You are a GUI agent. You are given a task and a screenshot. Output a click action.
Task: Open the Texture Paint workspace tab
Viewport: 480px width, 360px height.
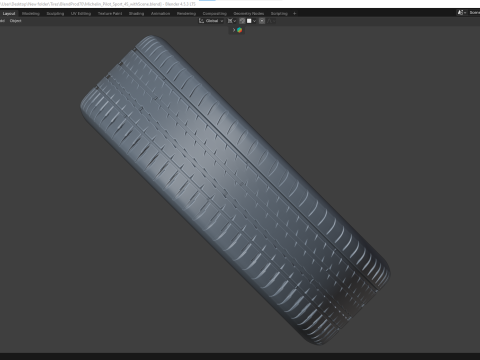click(110, 14)
